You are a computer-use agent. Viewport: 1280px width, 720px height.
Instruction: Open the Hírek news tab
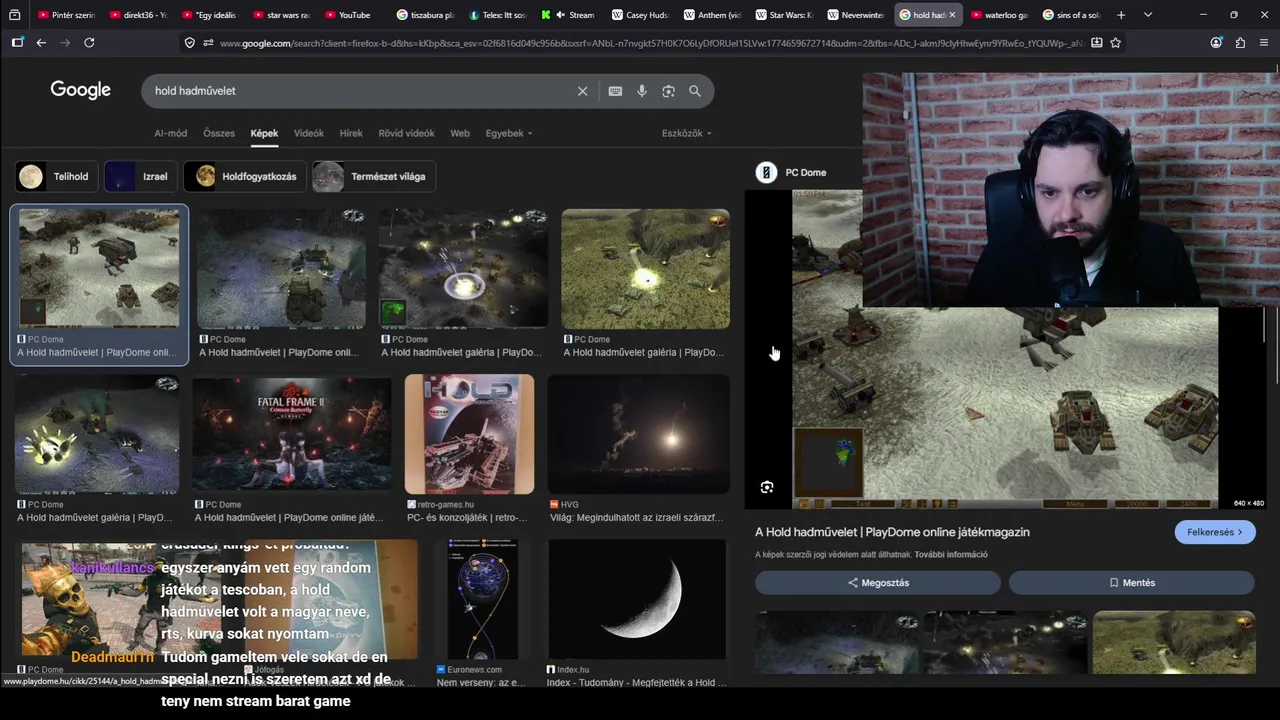pyautogui.click(x=351, y=133)
